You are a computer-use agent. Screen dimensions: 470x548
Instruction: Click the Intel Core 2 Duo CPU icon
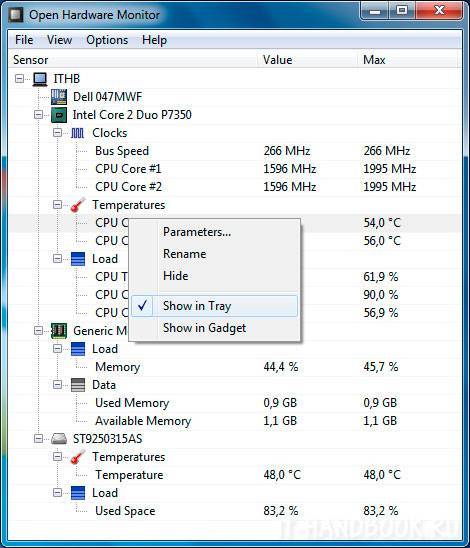click(59, 115)
